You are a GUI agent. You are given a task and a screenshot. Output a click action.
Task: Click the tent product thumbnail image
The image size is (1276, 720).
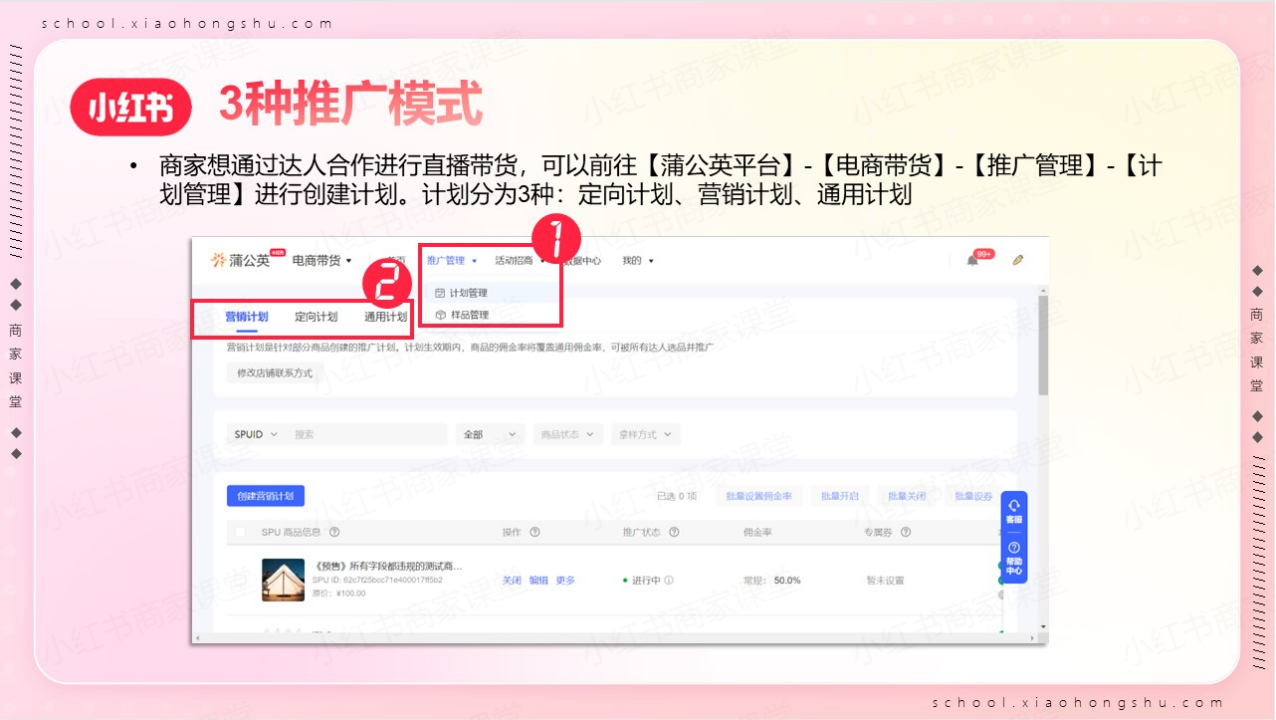283,579
